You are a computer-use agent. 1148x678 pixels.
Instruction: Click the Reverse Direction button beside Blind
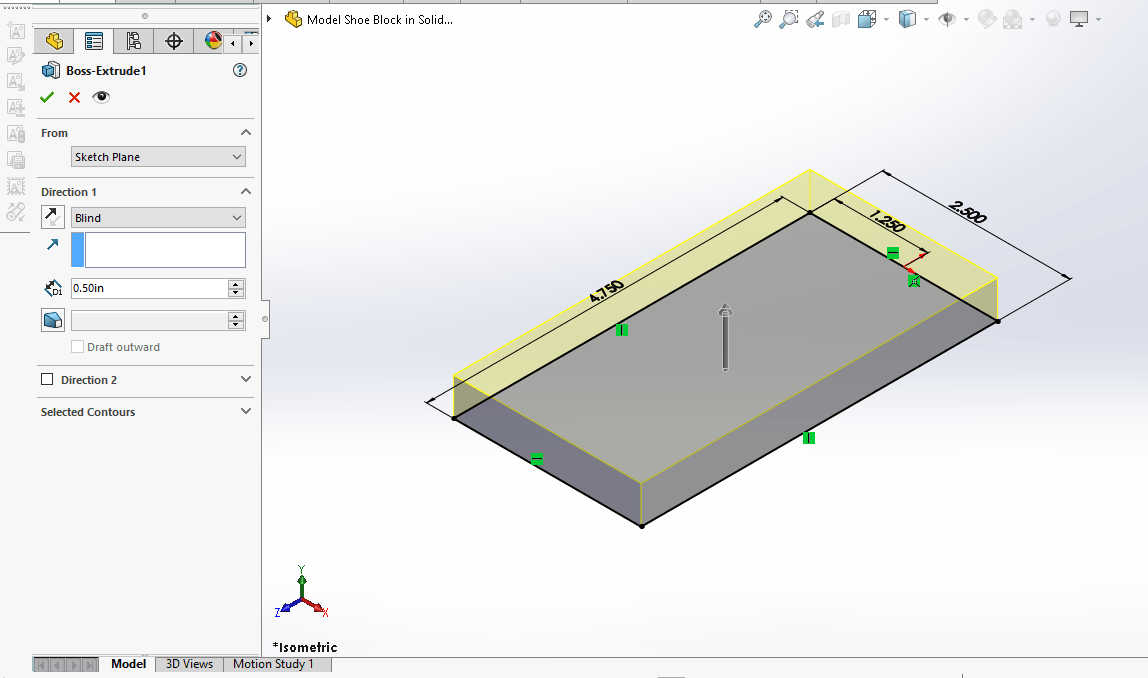point(53,217)
